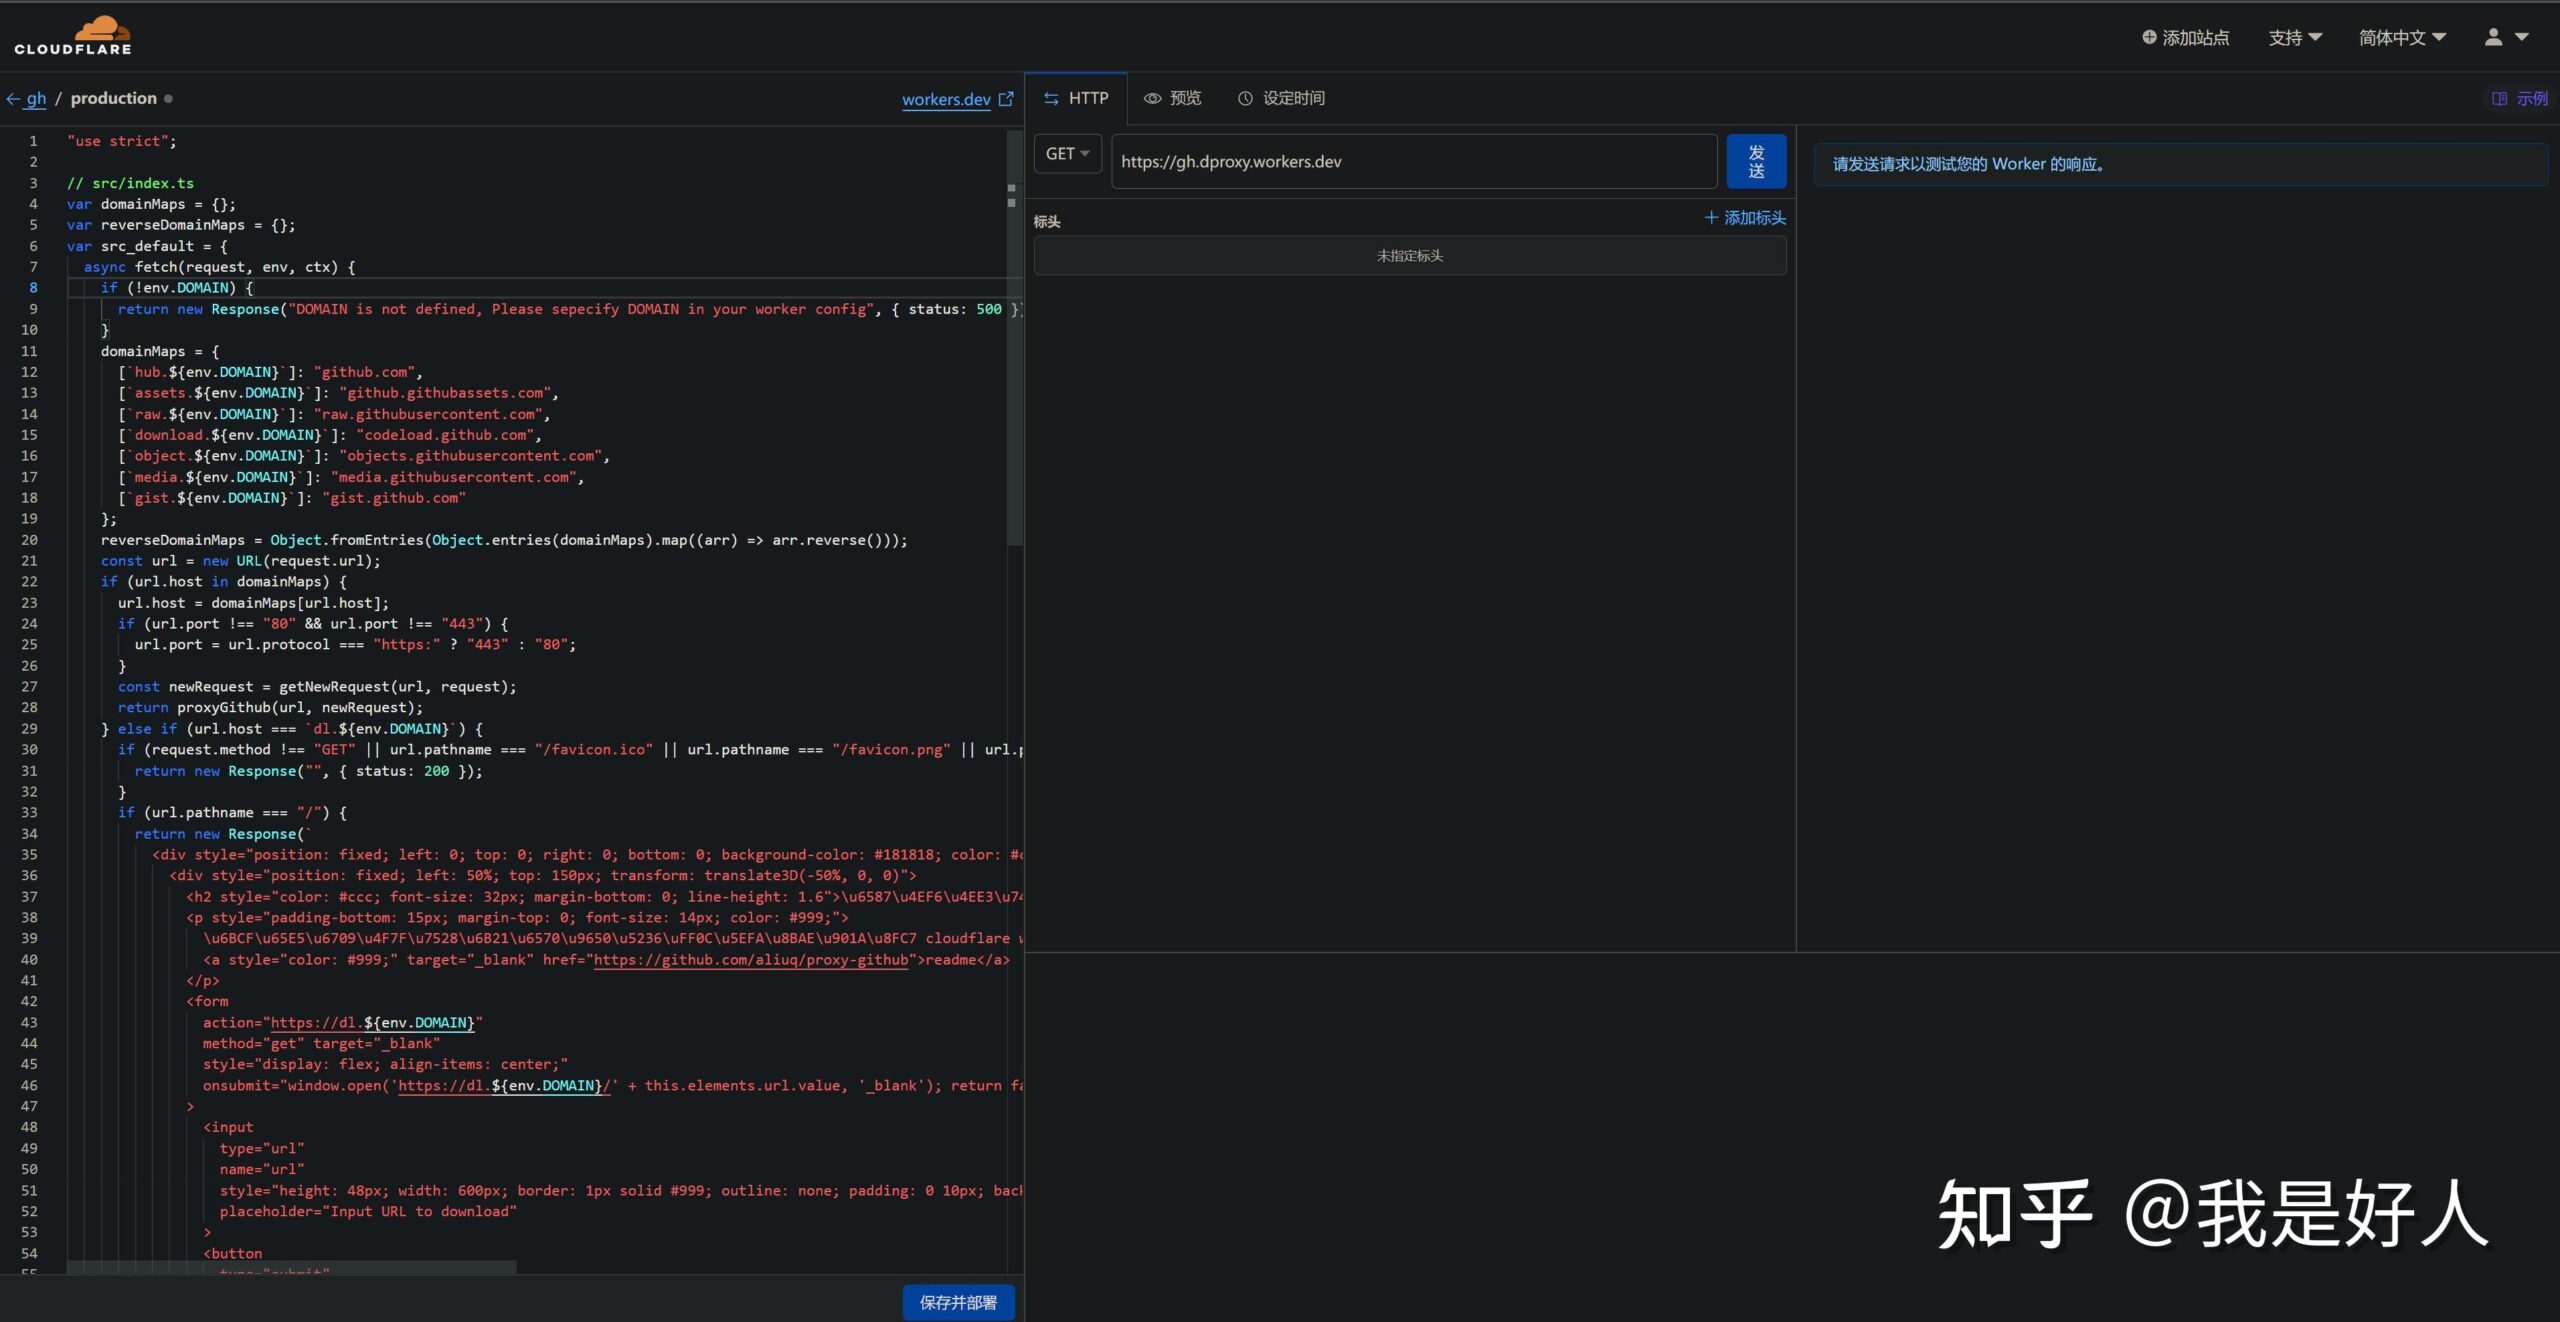Click the 添加站点 add site button
Viewport: 2560px width, 1322px height.
pyautogui.click(x=2186, y=37)
